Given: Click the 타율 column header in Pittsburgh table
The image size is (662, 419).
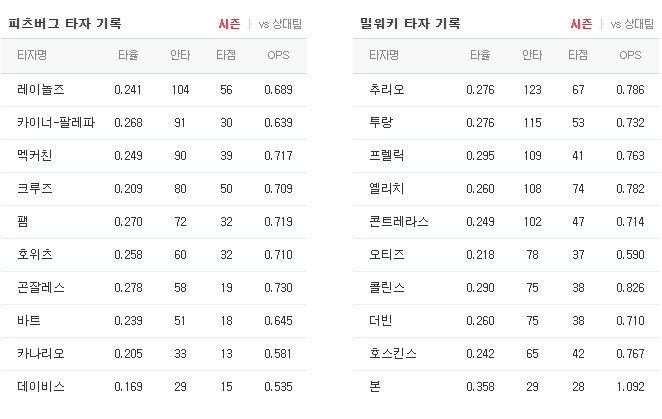Looking at the screenshot, I should (x=128, y=55).
